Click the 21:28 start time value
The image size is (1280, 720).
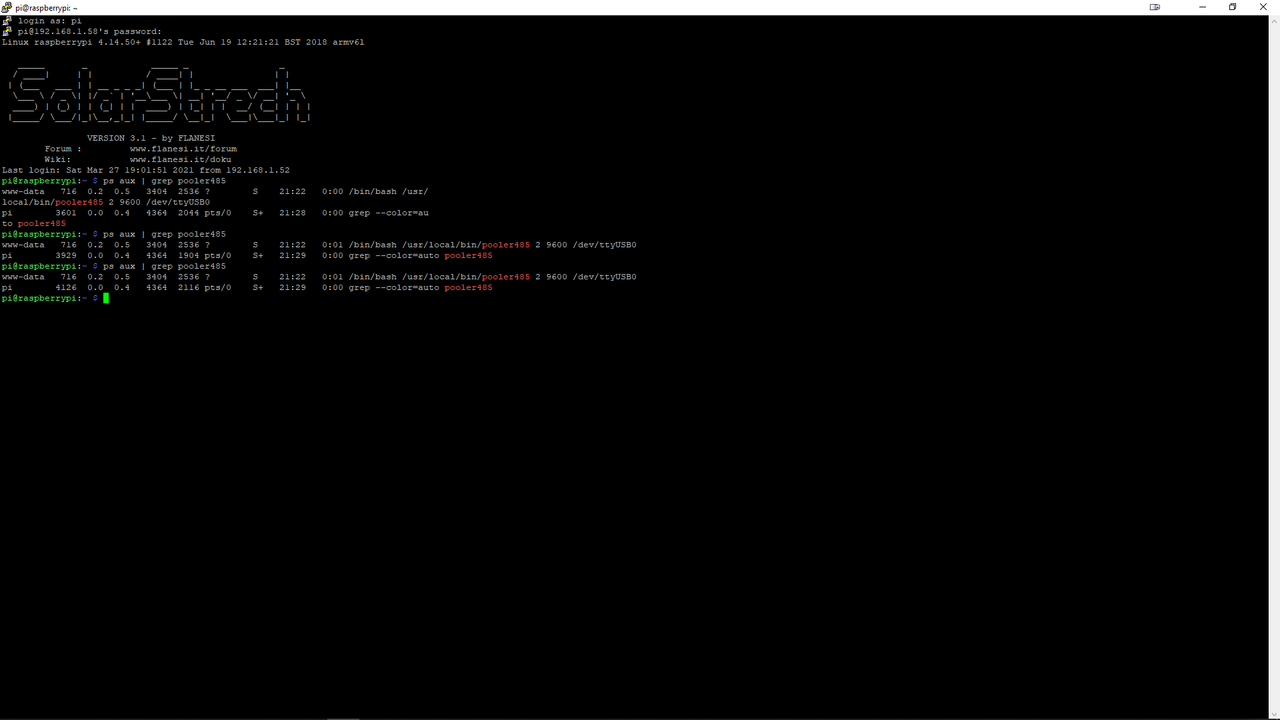click(x=292, y=213)
